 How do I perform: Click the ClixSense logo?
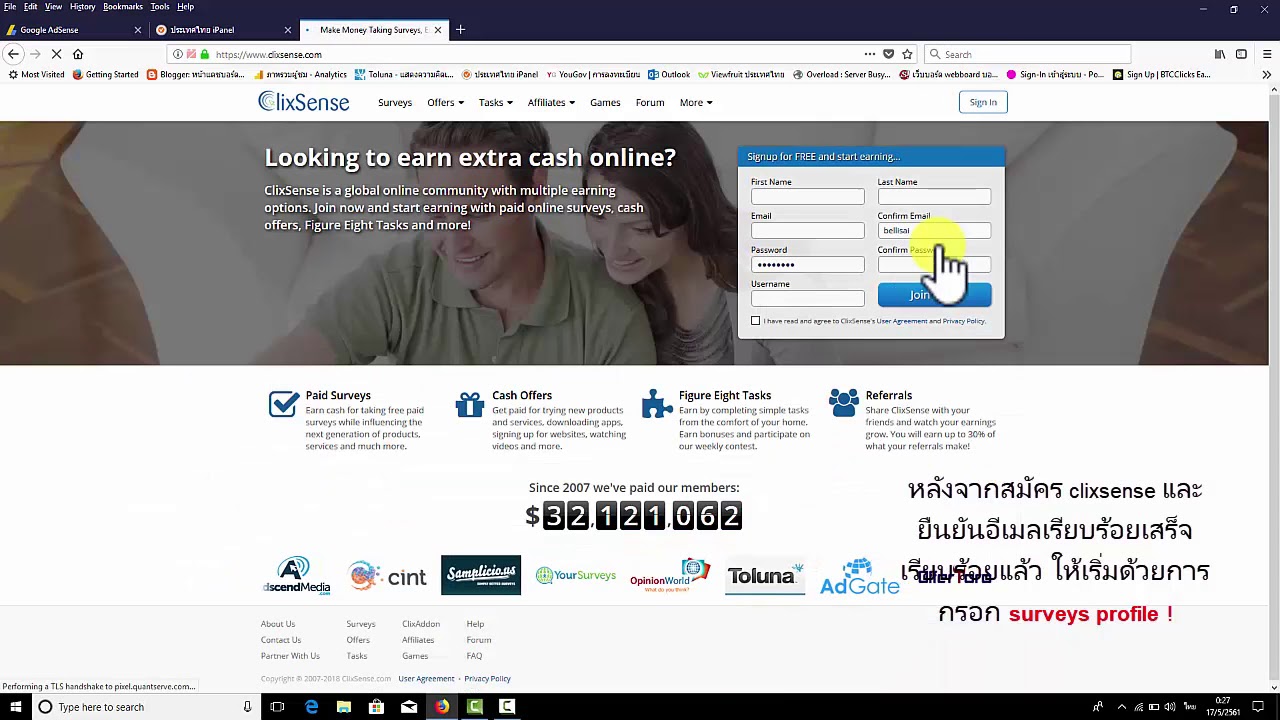point(303,101)
